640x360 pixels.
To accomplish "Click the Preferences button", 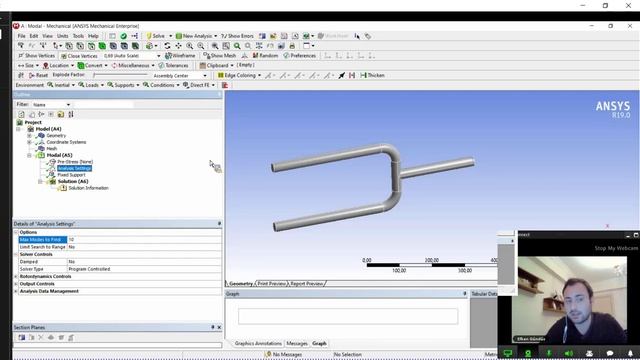I will pyautogui.click(x=300, y=56).
